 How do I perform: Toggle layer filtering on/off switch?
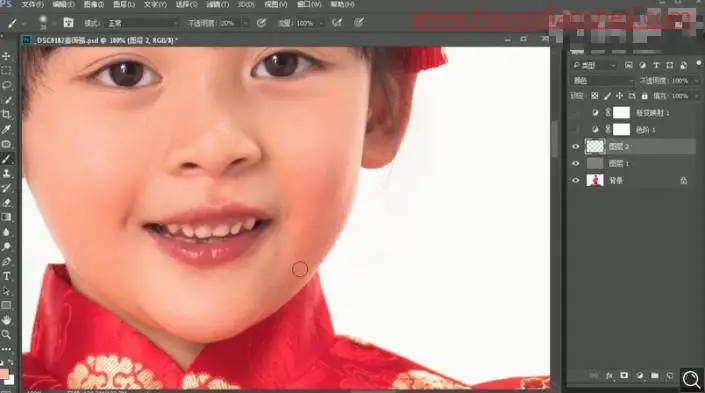point(698,64)
